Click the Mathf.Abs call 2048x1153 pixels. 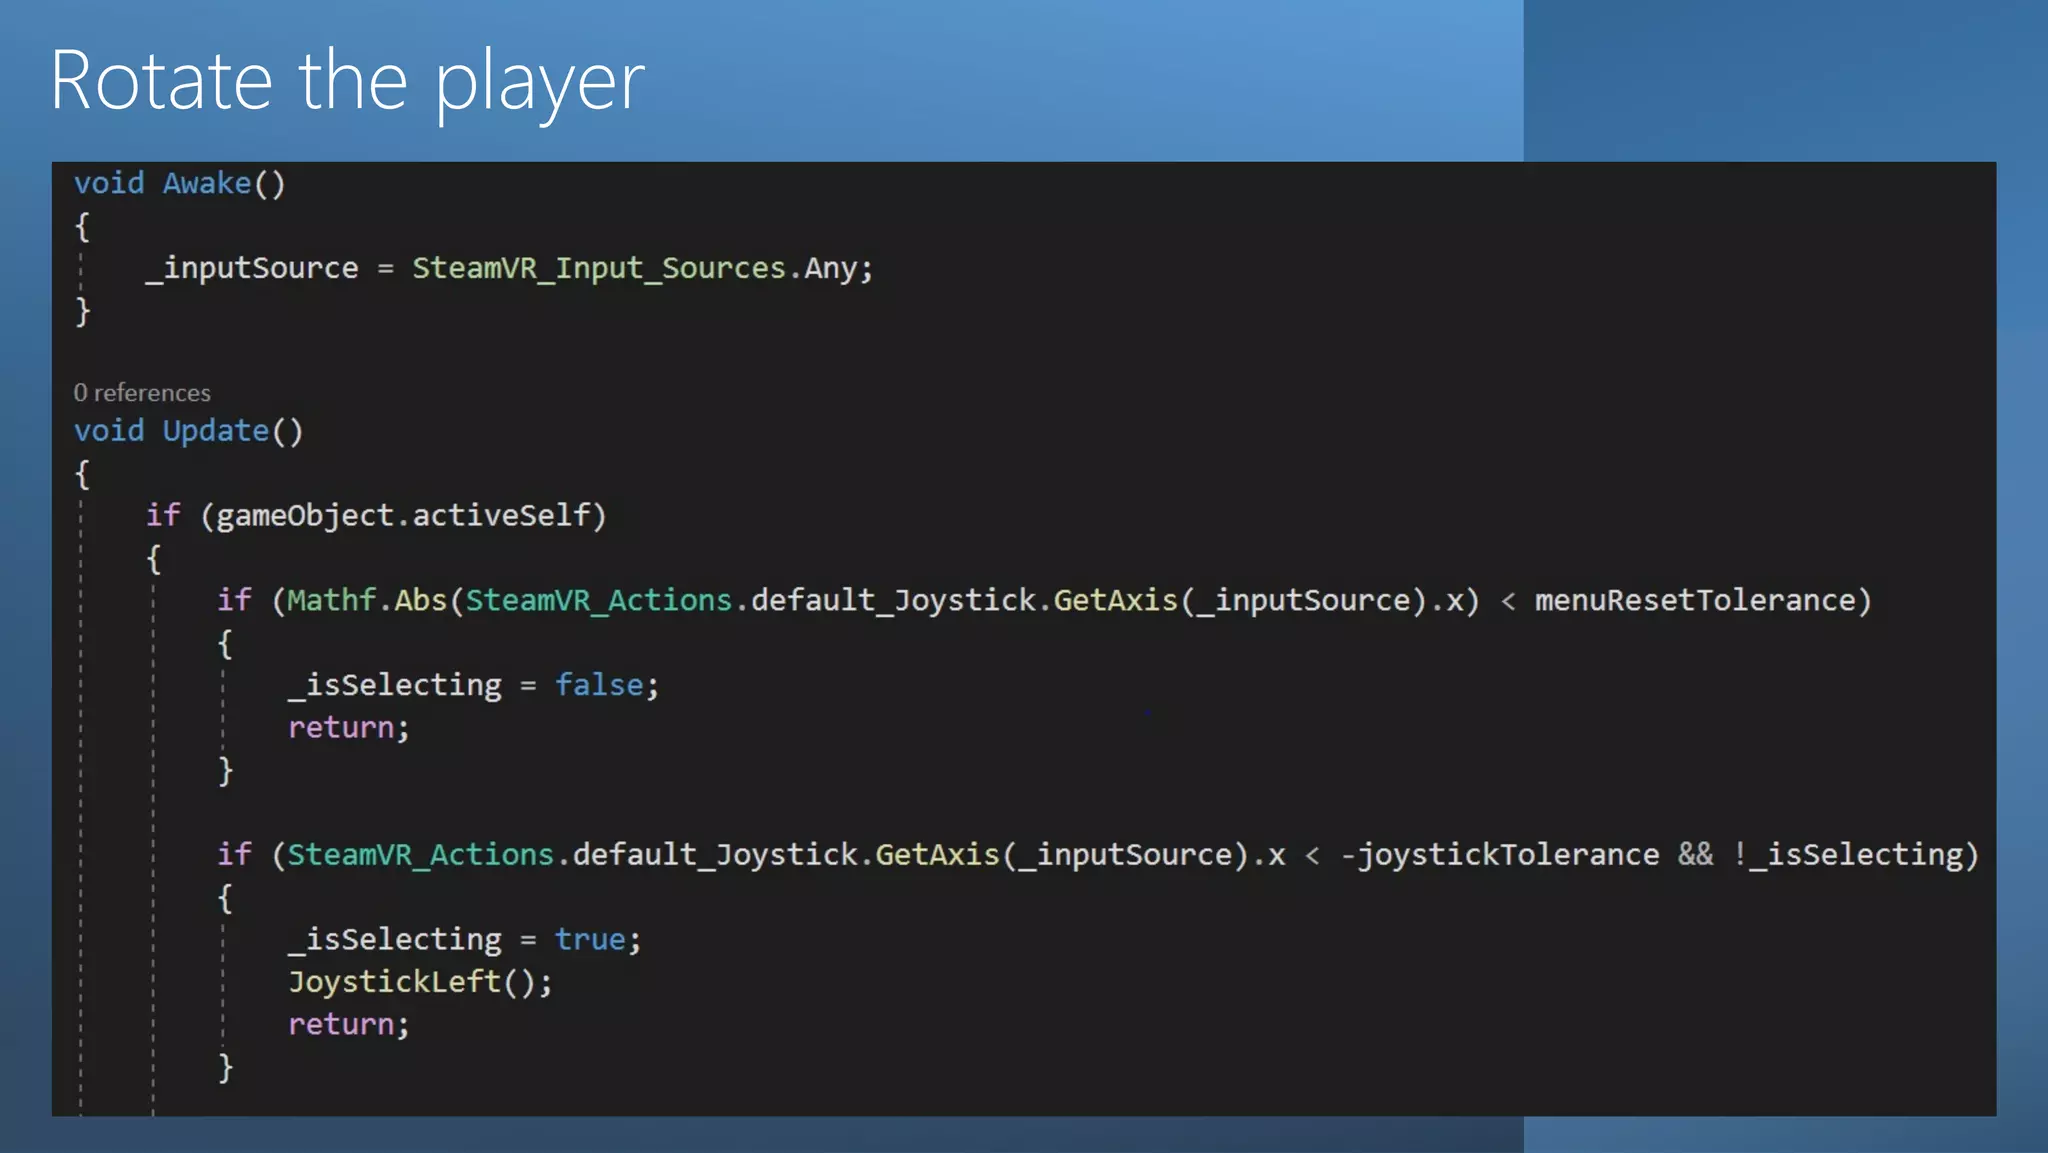366,600
